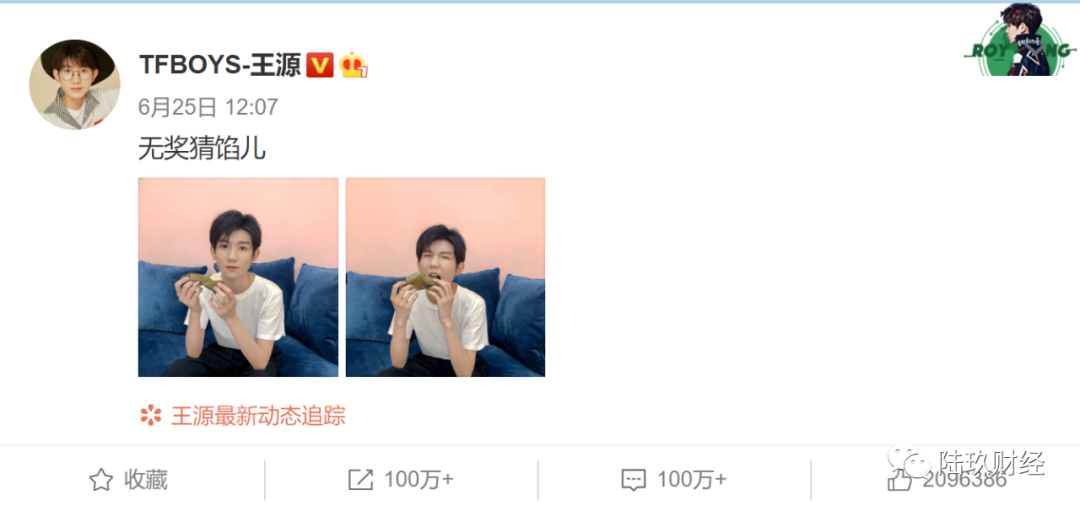Open reposts via first 100万+ count
The width and height of the screenshot is (1080, 511).
pos(419,480)
